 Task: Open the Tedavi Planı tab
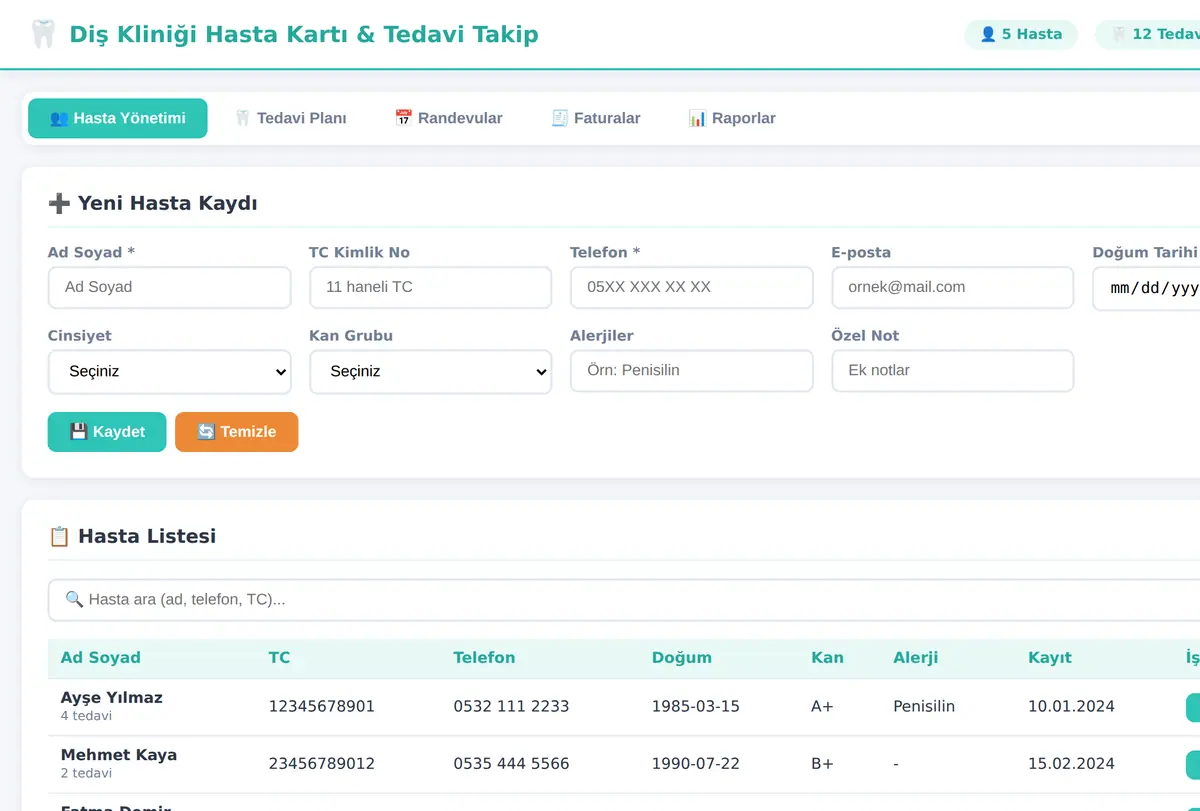pyautogui.click(x=290, y=118)
